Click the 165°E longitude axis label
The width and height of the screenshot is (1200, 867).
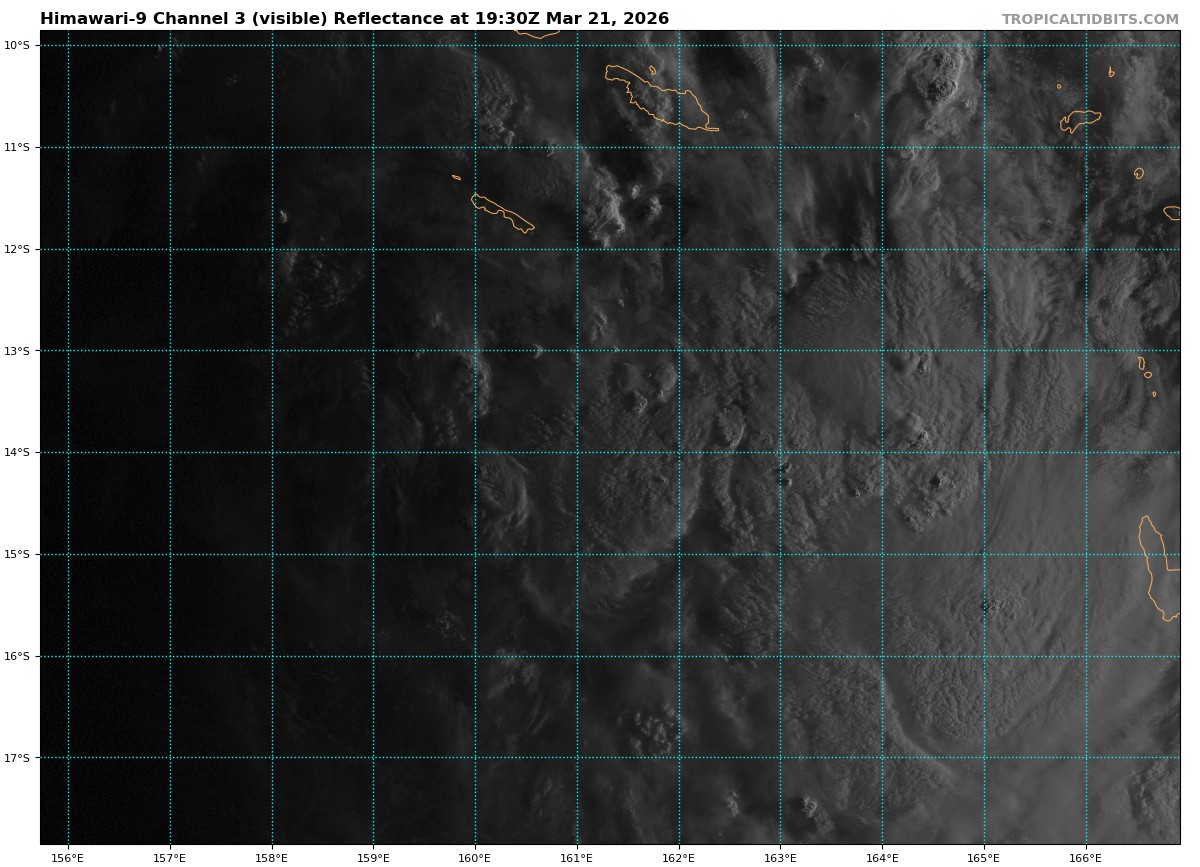click(984, 857)
